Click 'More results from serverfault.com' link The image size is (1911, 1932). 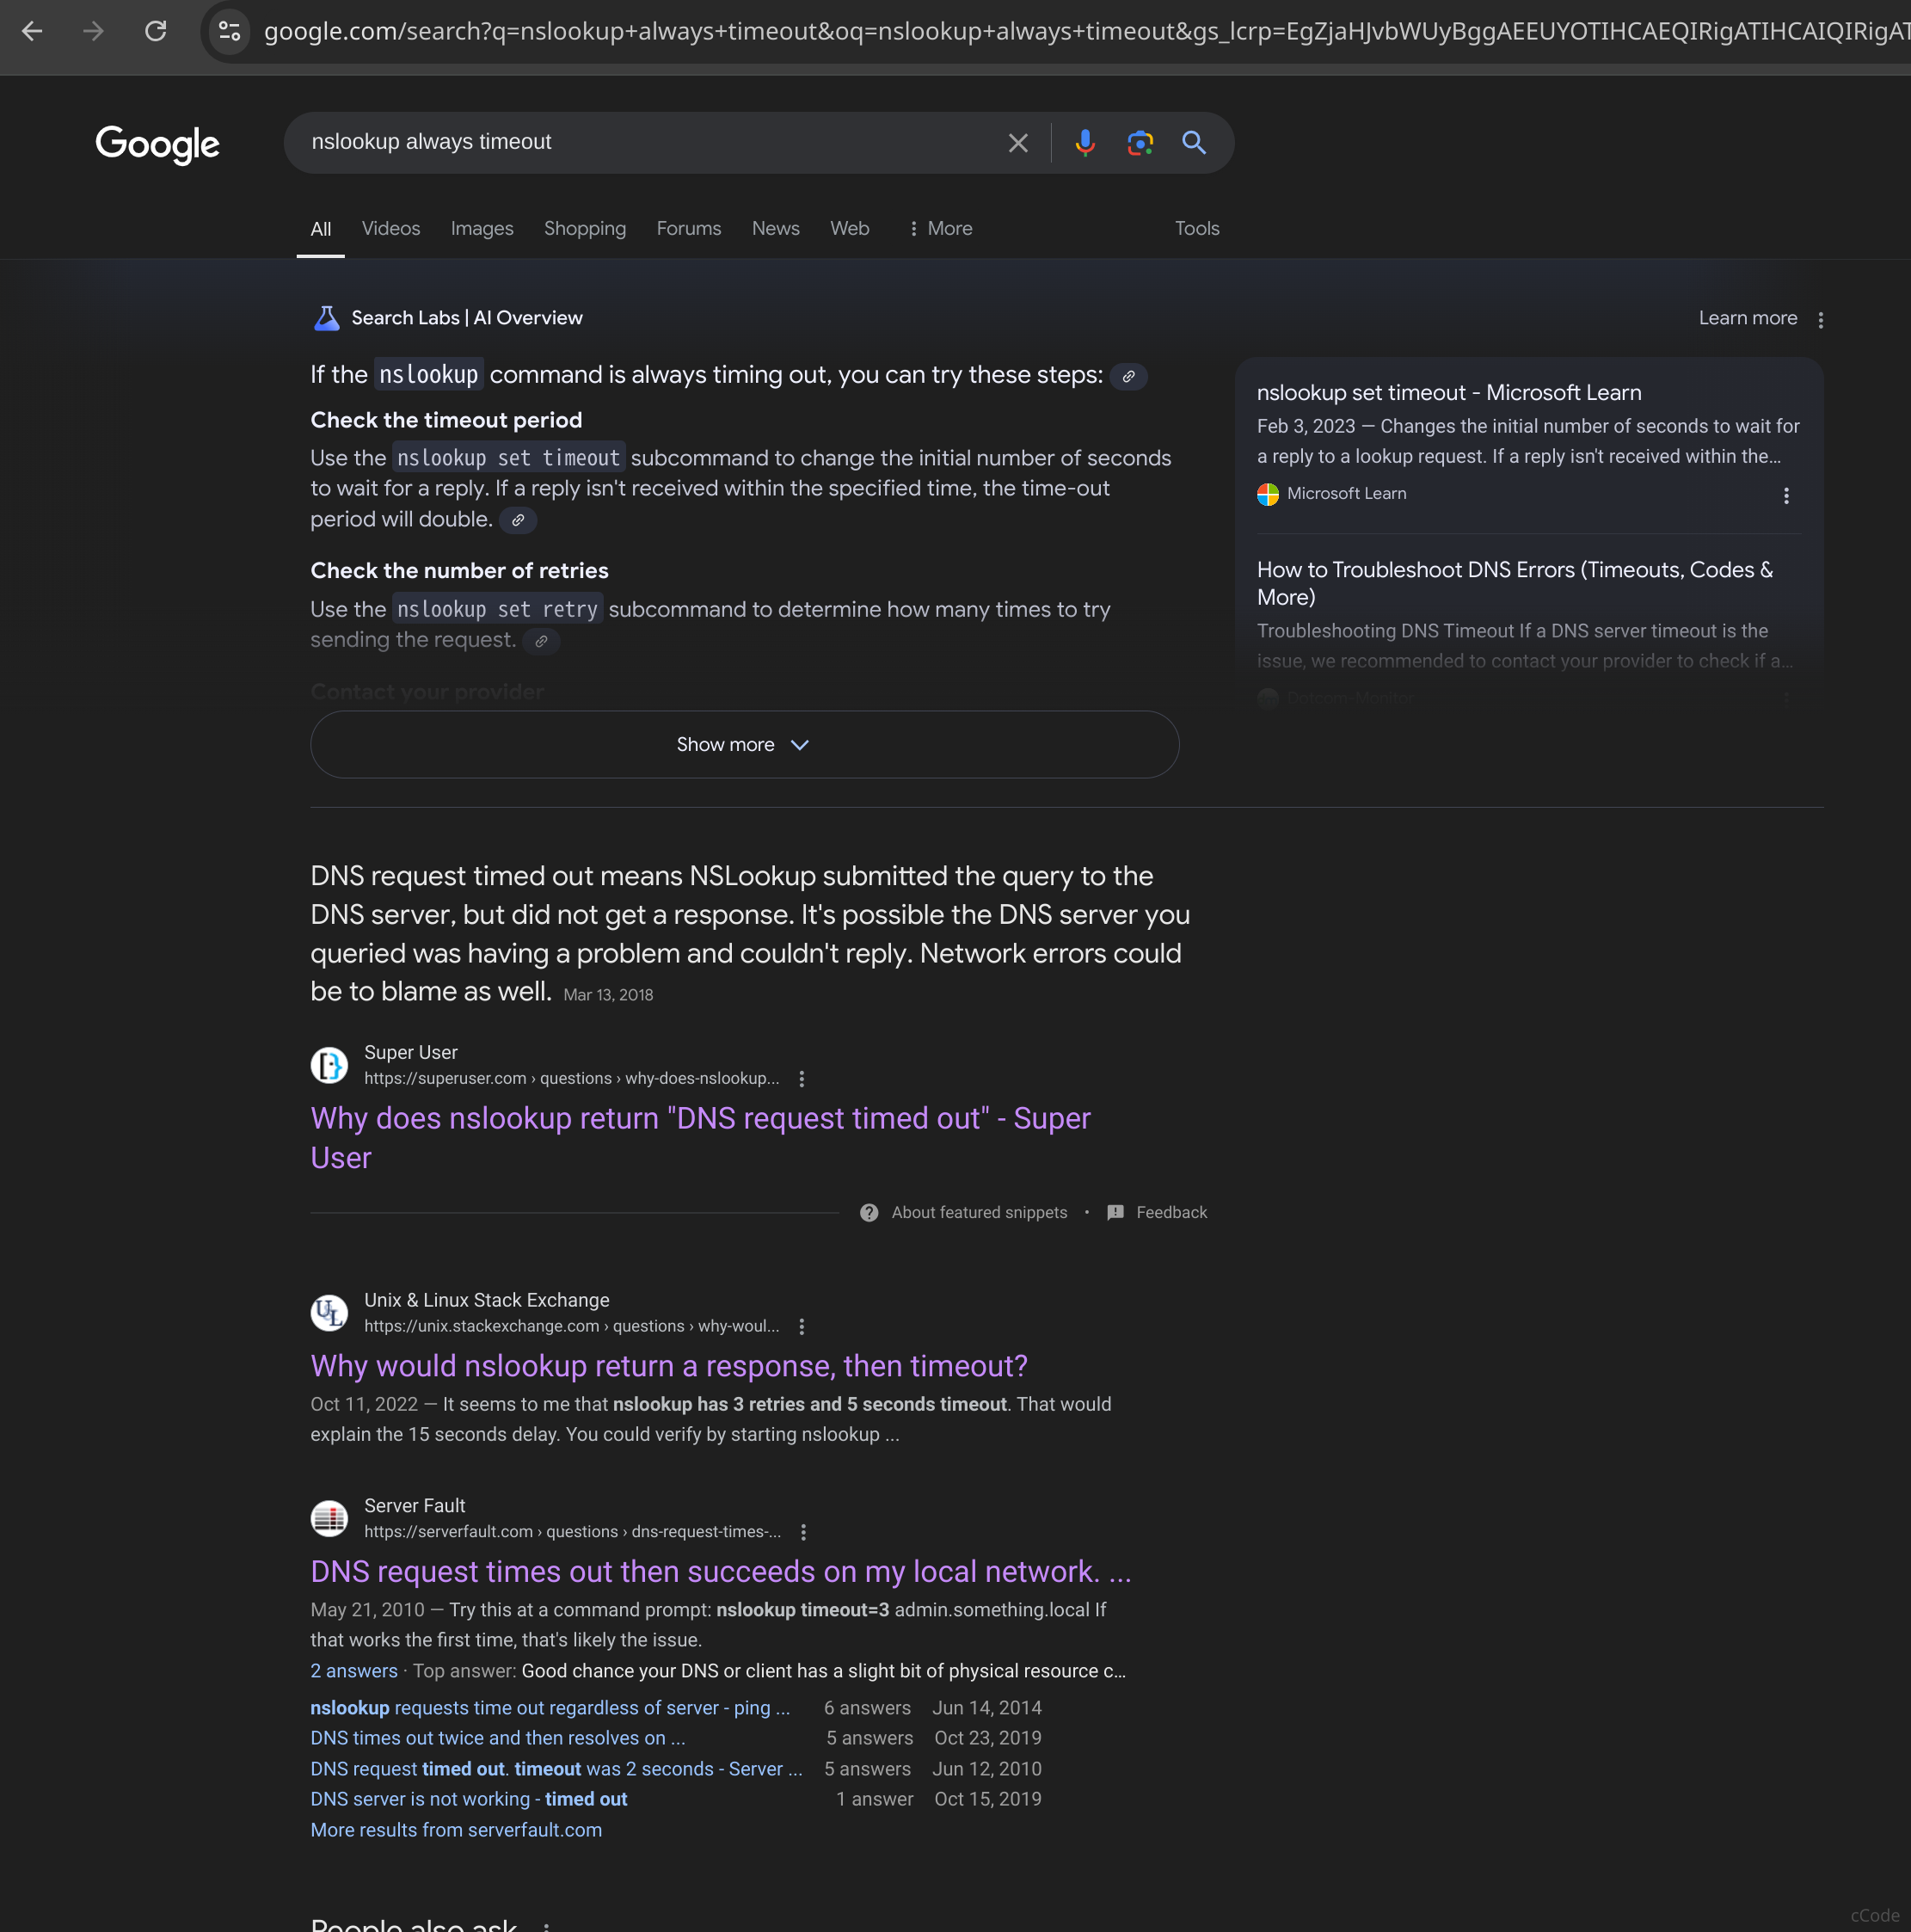tap(456, 1830)
